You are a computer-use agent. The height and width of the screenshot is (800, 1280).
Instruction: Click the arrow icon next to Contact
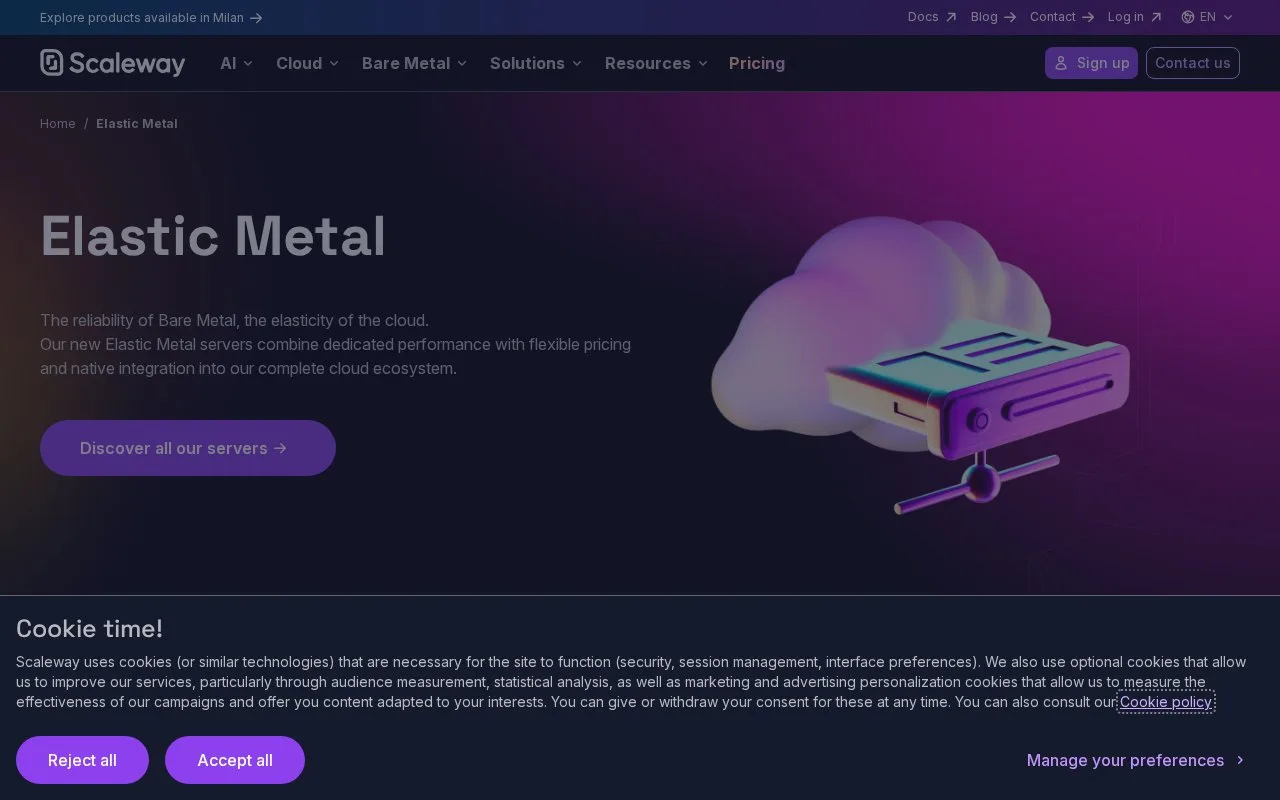(1088, 17)
